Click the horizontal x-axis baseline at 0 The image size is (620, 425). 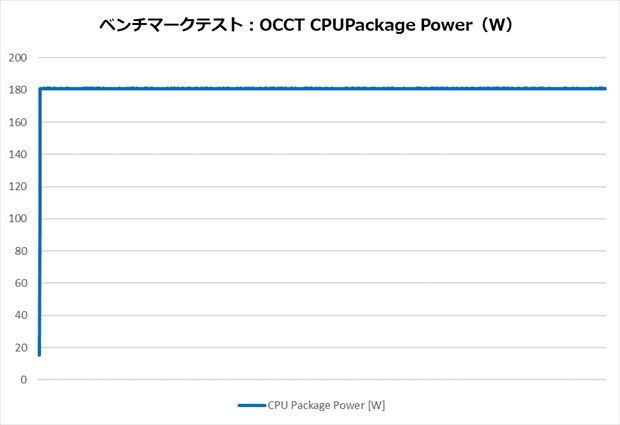[320, 380]
